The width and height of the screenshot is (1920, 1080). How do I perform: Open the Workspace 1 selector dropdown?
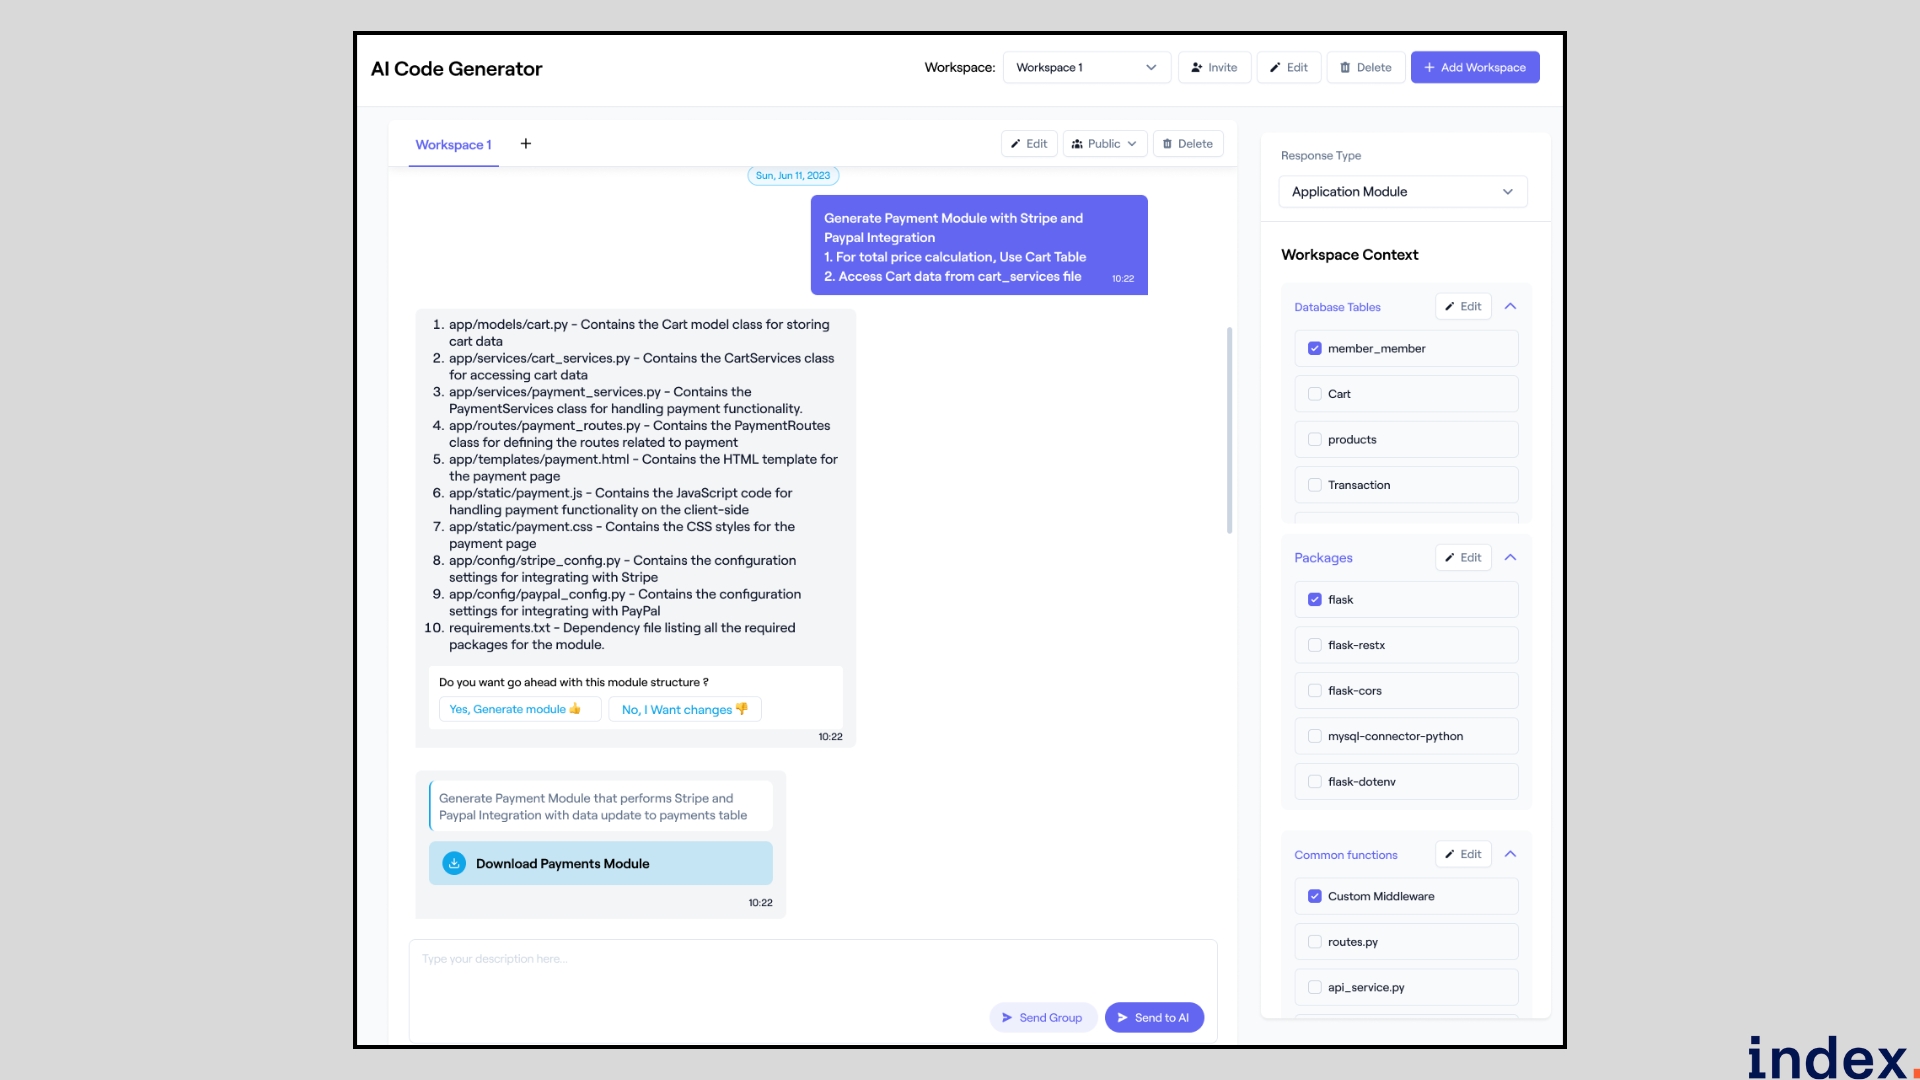click(1086, 67)
